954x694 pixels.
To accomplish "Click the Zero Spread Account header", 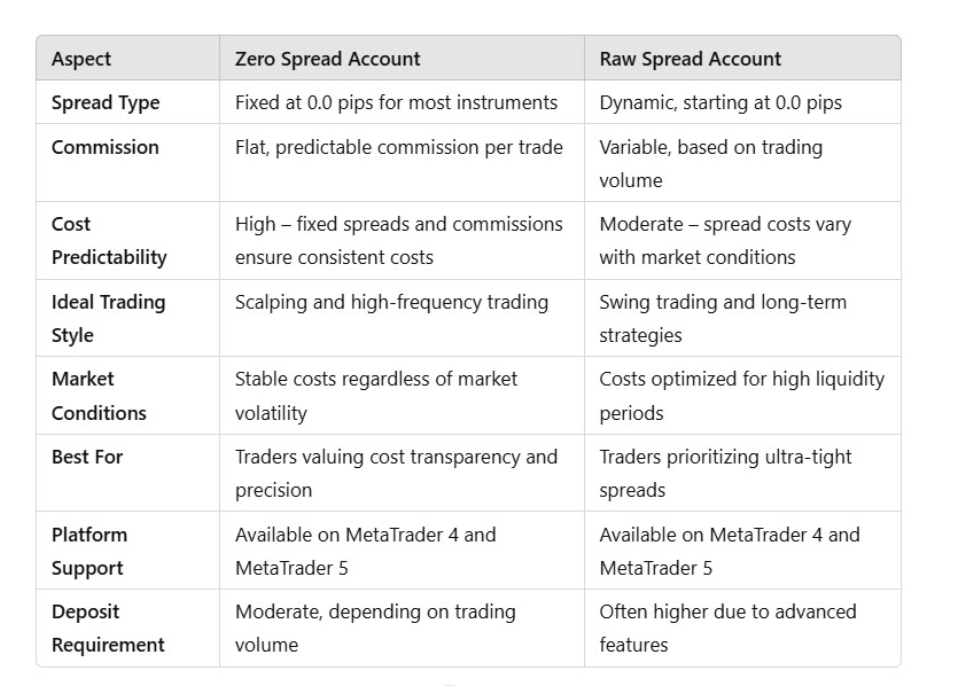I will coord(327,59).
